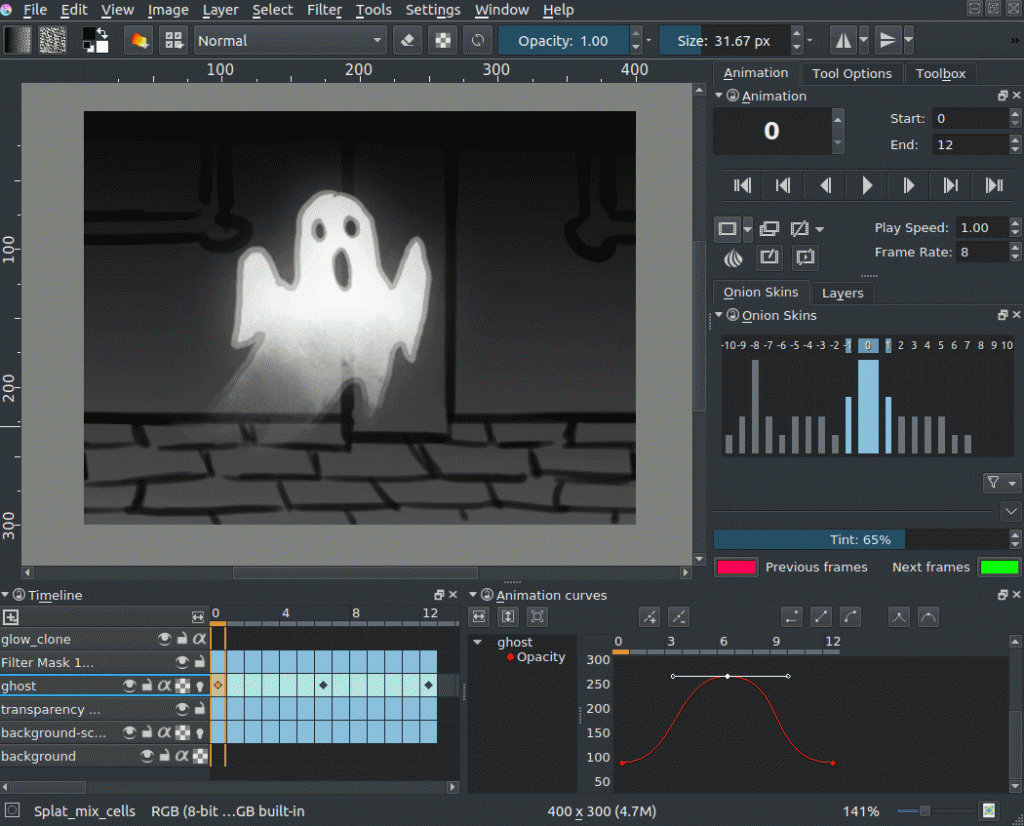Step back one frame

825,185
